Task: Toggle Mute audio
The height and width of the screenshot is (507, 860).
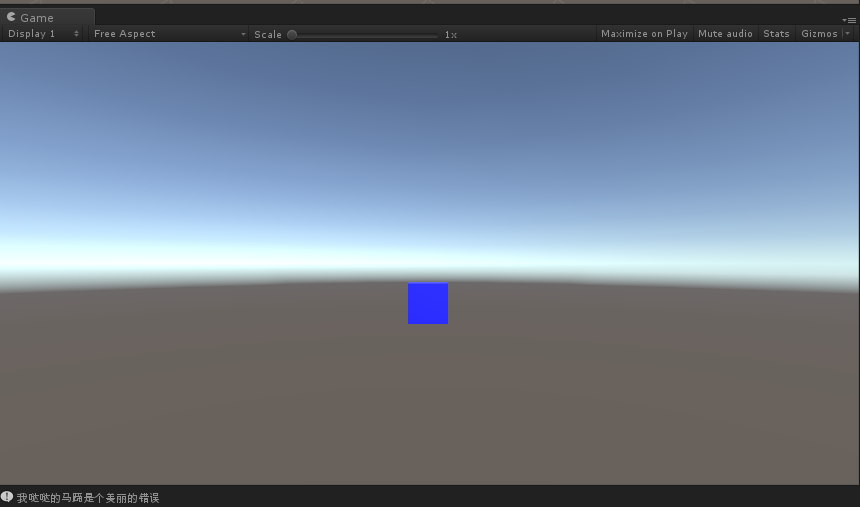Action: pos(725,33)
